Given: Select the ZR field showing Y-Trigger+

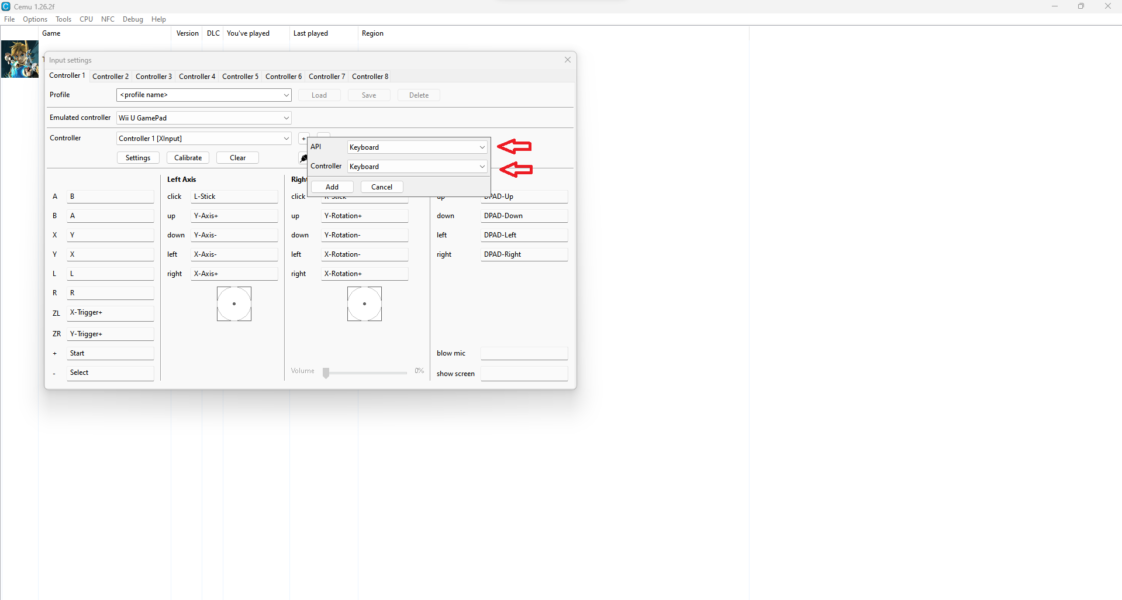Looking at the screenshot, I should tap(110, 334).
